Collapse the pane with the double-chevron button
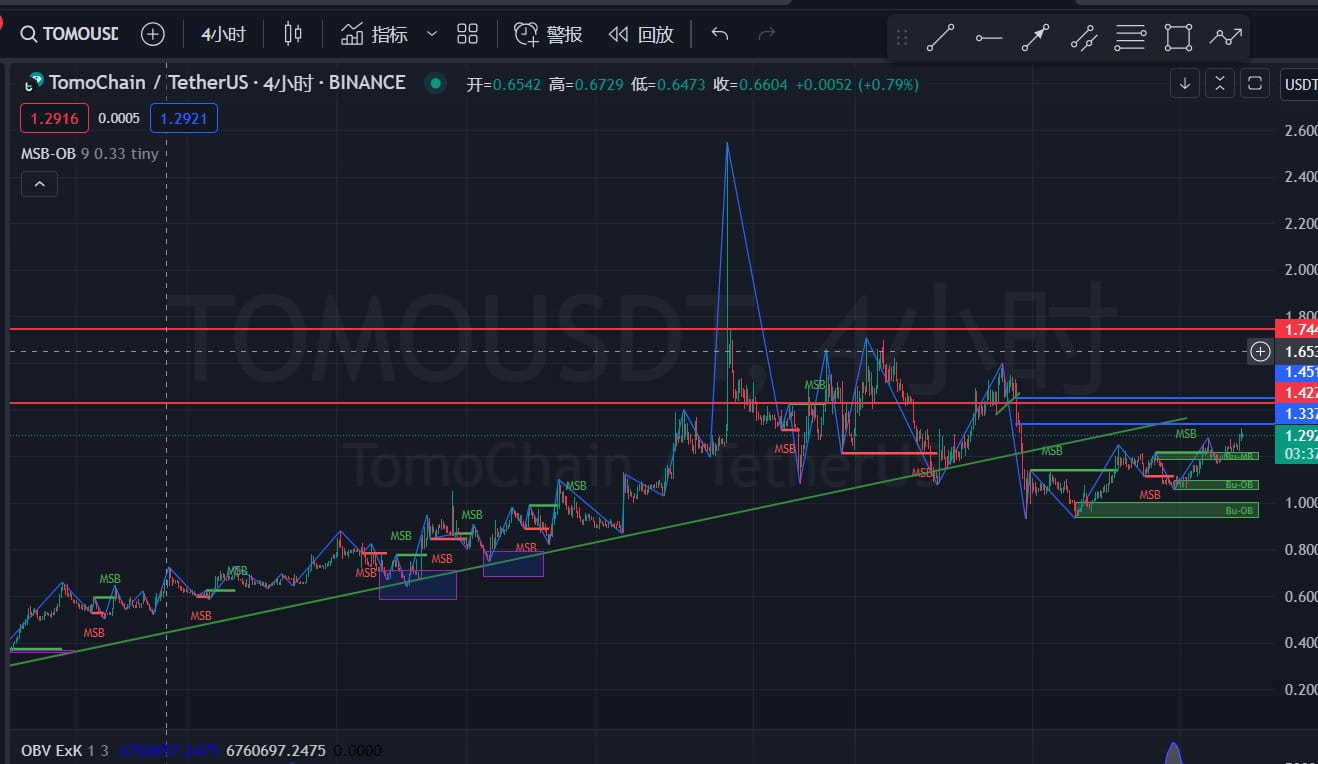Image resolution: width=1318 pixels, height=764 pixels. 1220,84
